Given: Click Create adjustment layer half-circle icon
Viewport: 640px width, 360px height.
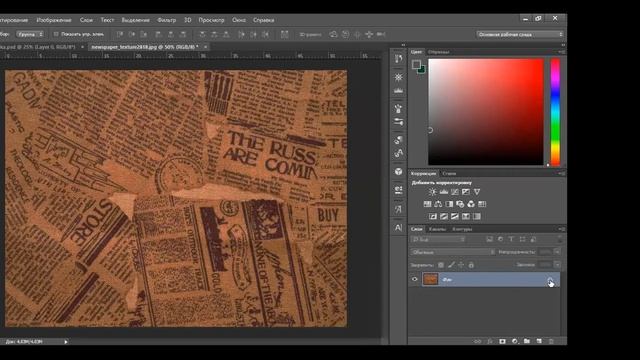Looking at the screenshot, I should point(515,341).
